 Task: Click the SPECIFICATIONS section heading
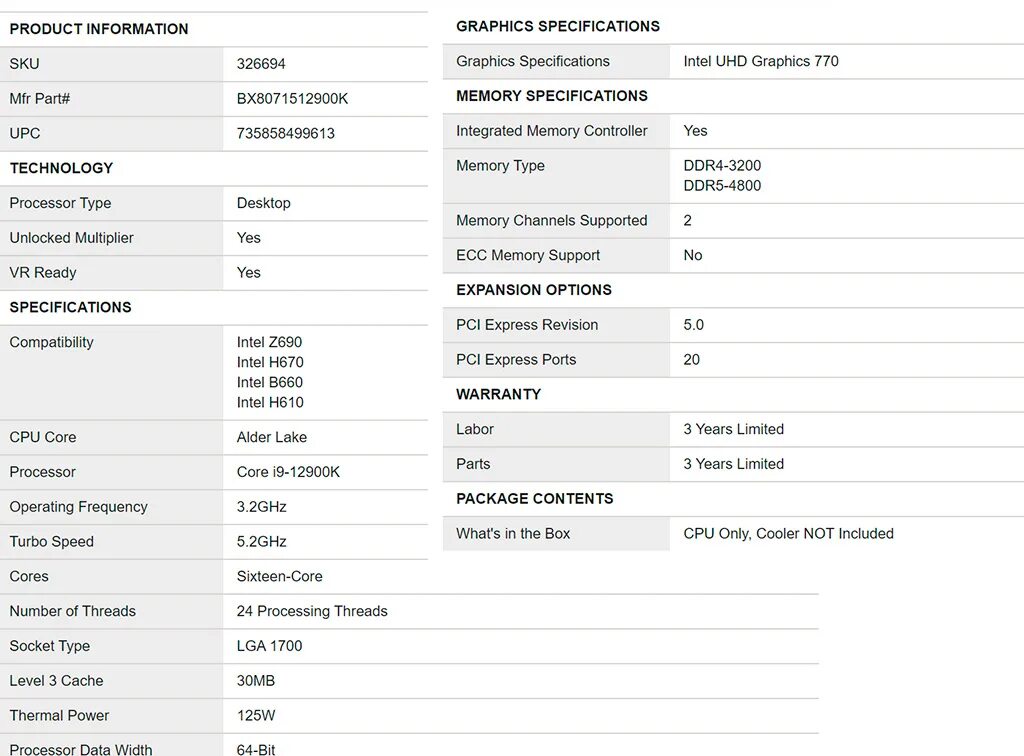[x=71, y=307]
